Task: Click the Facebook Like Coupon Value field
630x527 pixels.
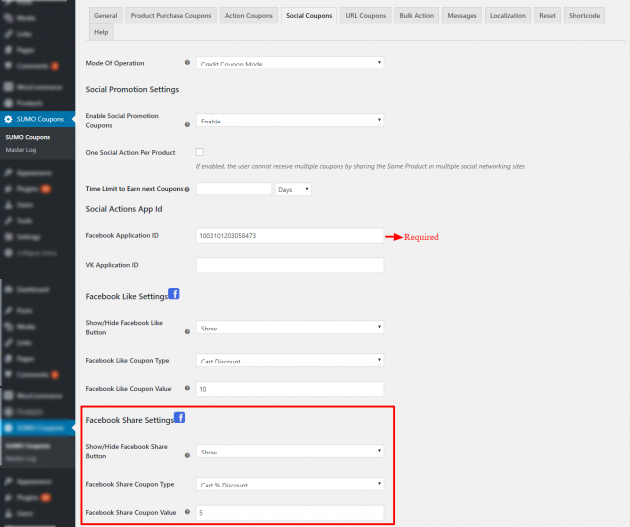Action: click(290, 389)
